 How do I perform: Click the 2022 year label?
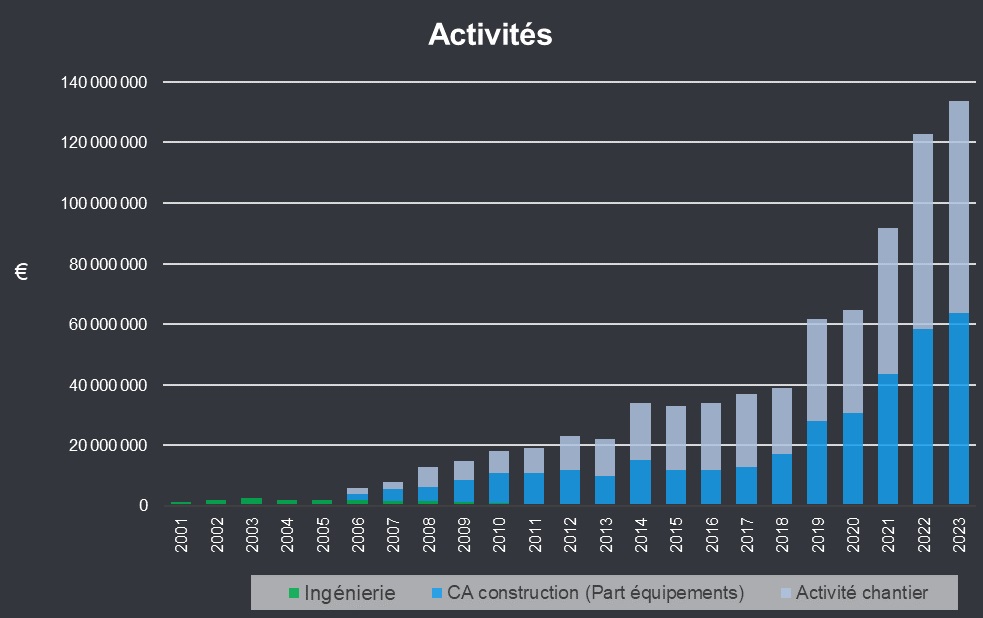(923, 535)
